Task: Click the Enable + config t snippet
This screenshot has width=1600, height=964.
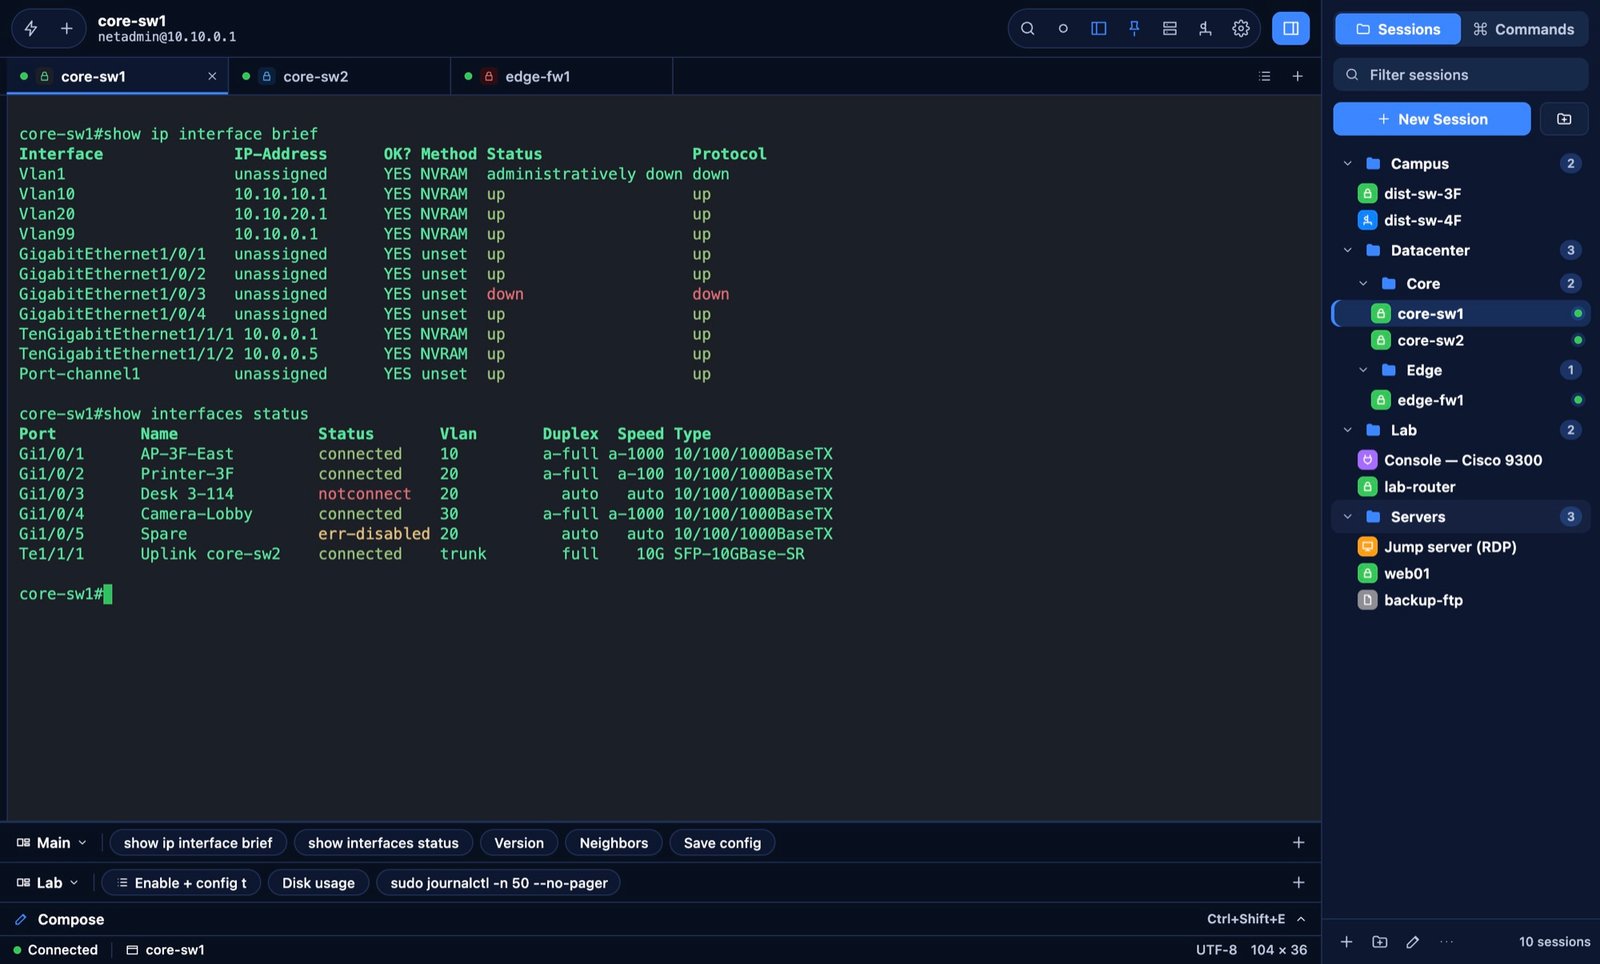Action: 181,883
